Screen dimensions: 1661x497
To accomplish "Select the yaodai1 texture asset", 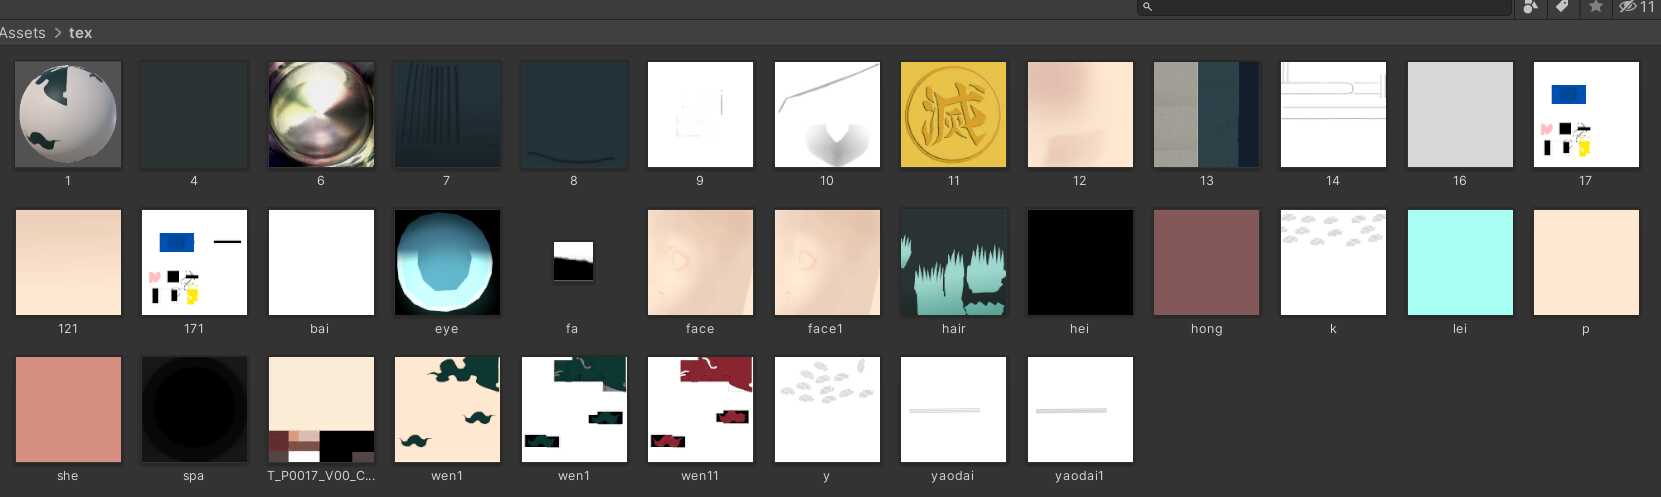I will pyautogui.click(x=1080, y=409).
